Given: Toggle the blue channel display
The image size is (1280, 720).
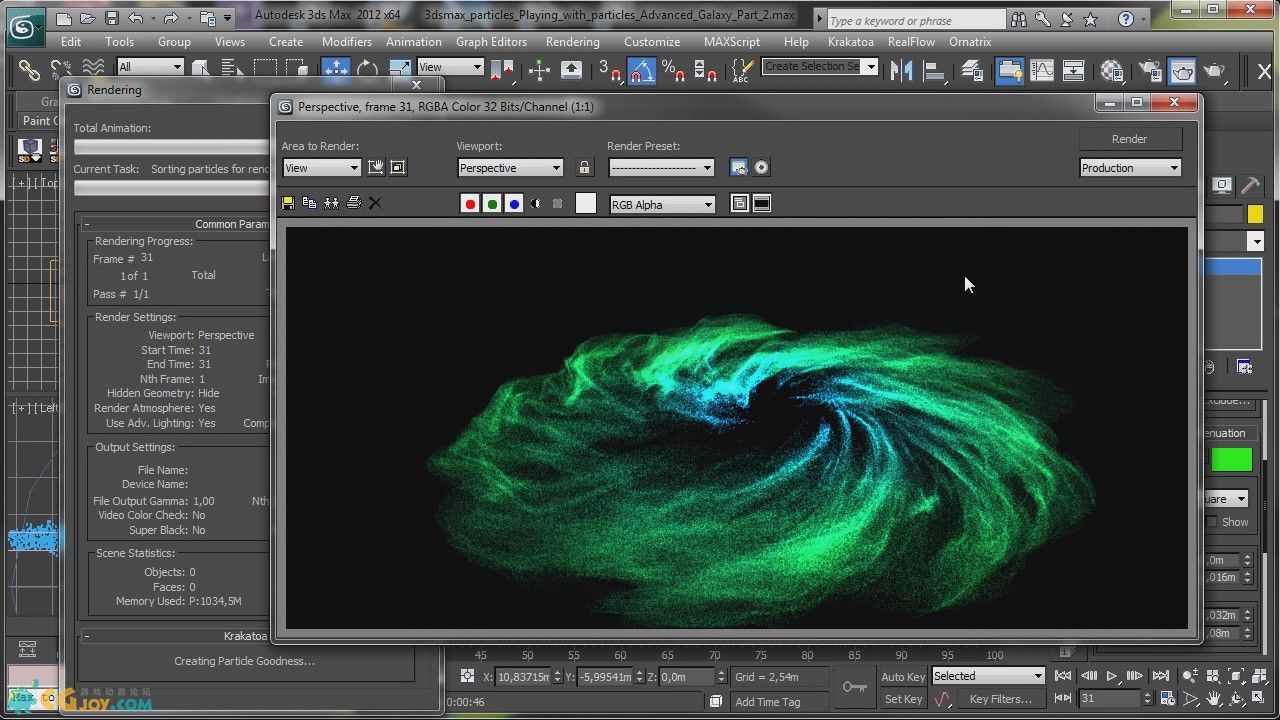Looking at the screenshot, I should point(514,204).
